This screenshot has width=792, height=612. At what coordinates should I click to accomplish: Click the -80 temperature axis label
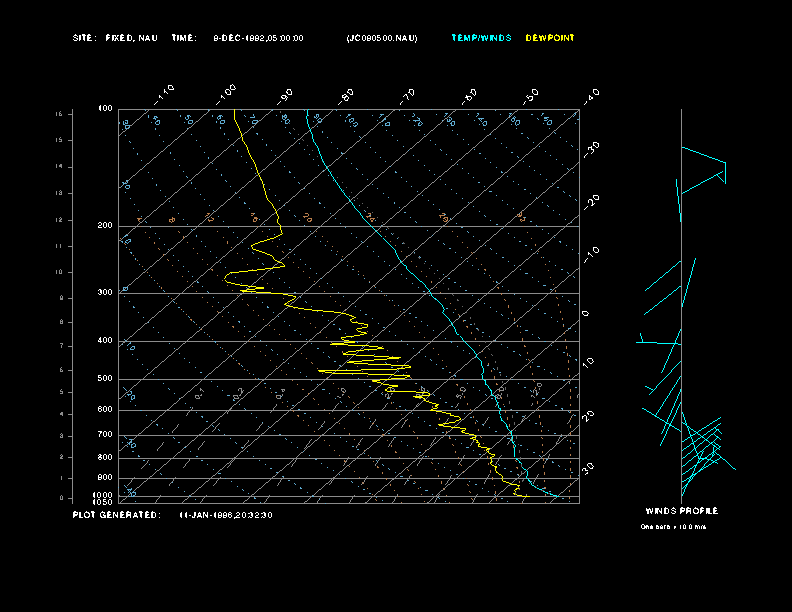pyautogui.click(x=347, y=95)
